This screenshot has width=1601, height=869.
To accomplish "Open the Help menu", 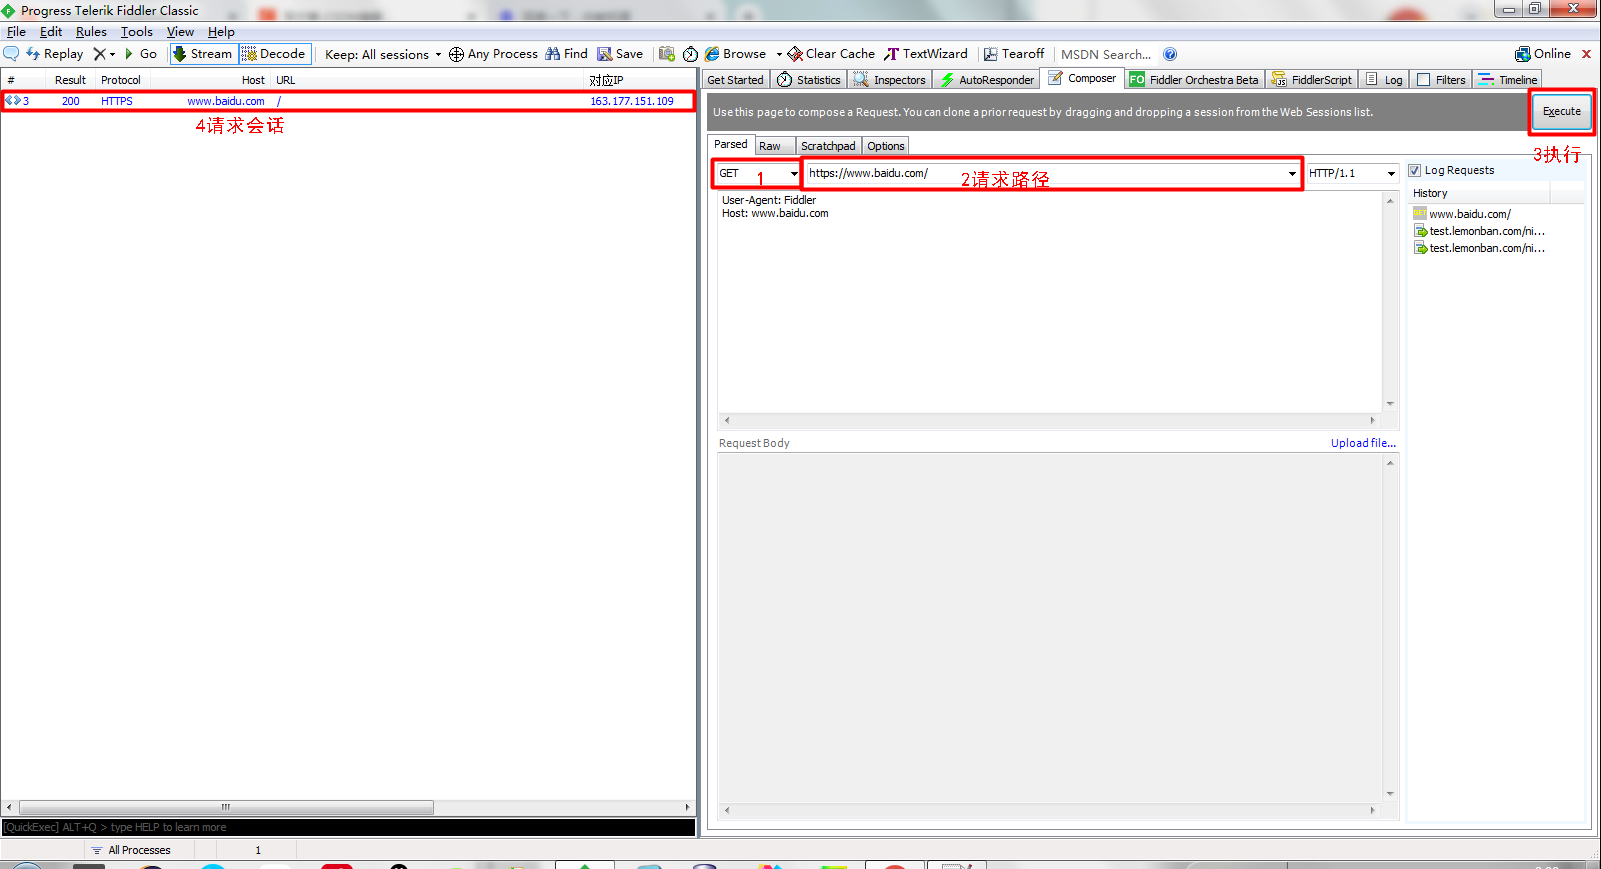I will pyautogui.click(x=221, y=32).
